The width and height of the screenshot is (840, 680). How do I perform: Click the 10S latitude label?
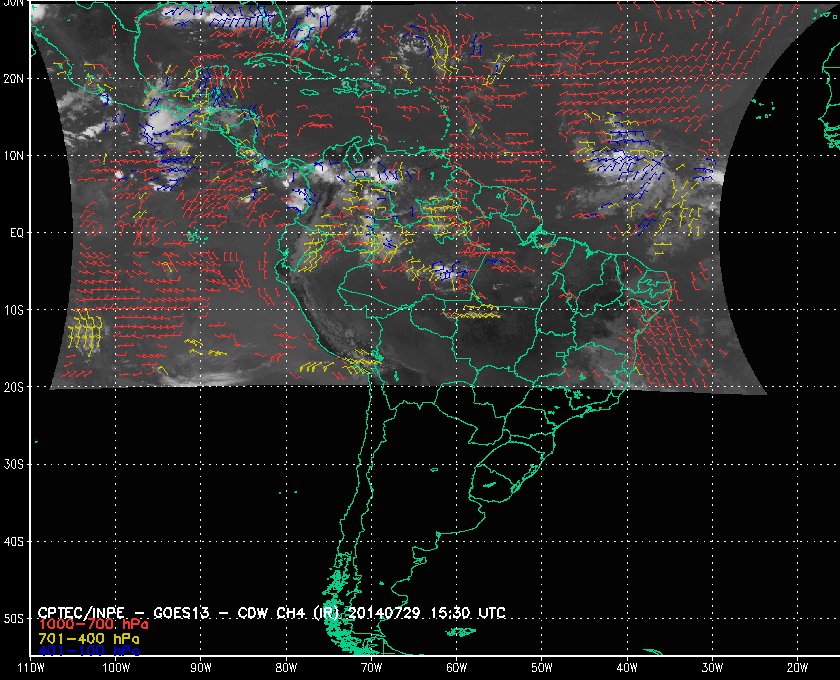(14, 310)
